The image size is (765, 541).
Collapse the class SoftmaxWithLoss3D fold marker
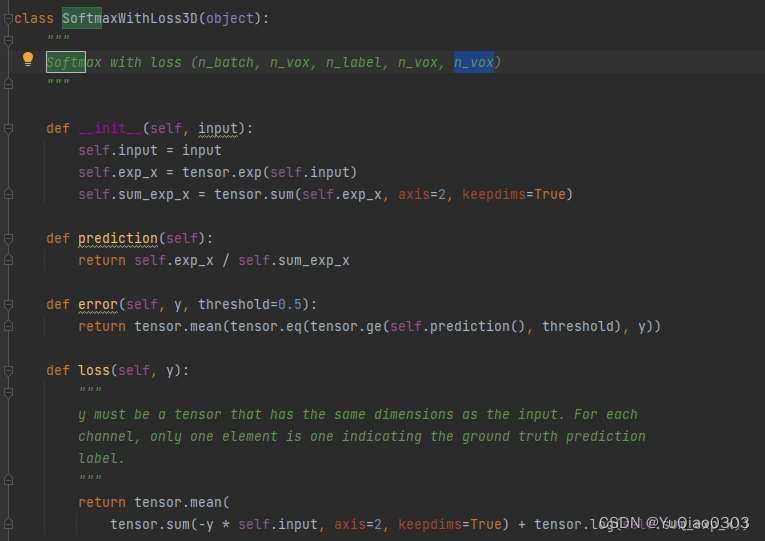click(x=8, y=19)
